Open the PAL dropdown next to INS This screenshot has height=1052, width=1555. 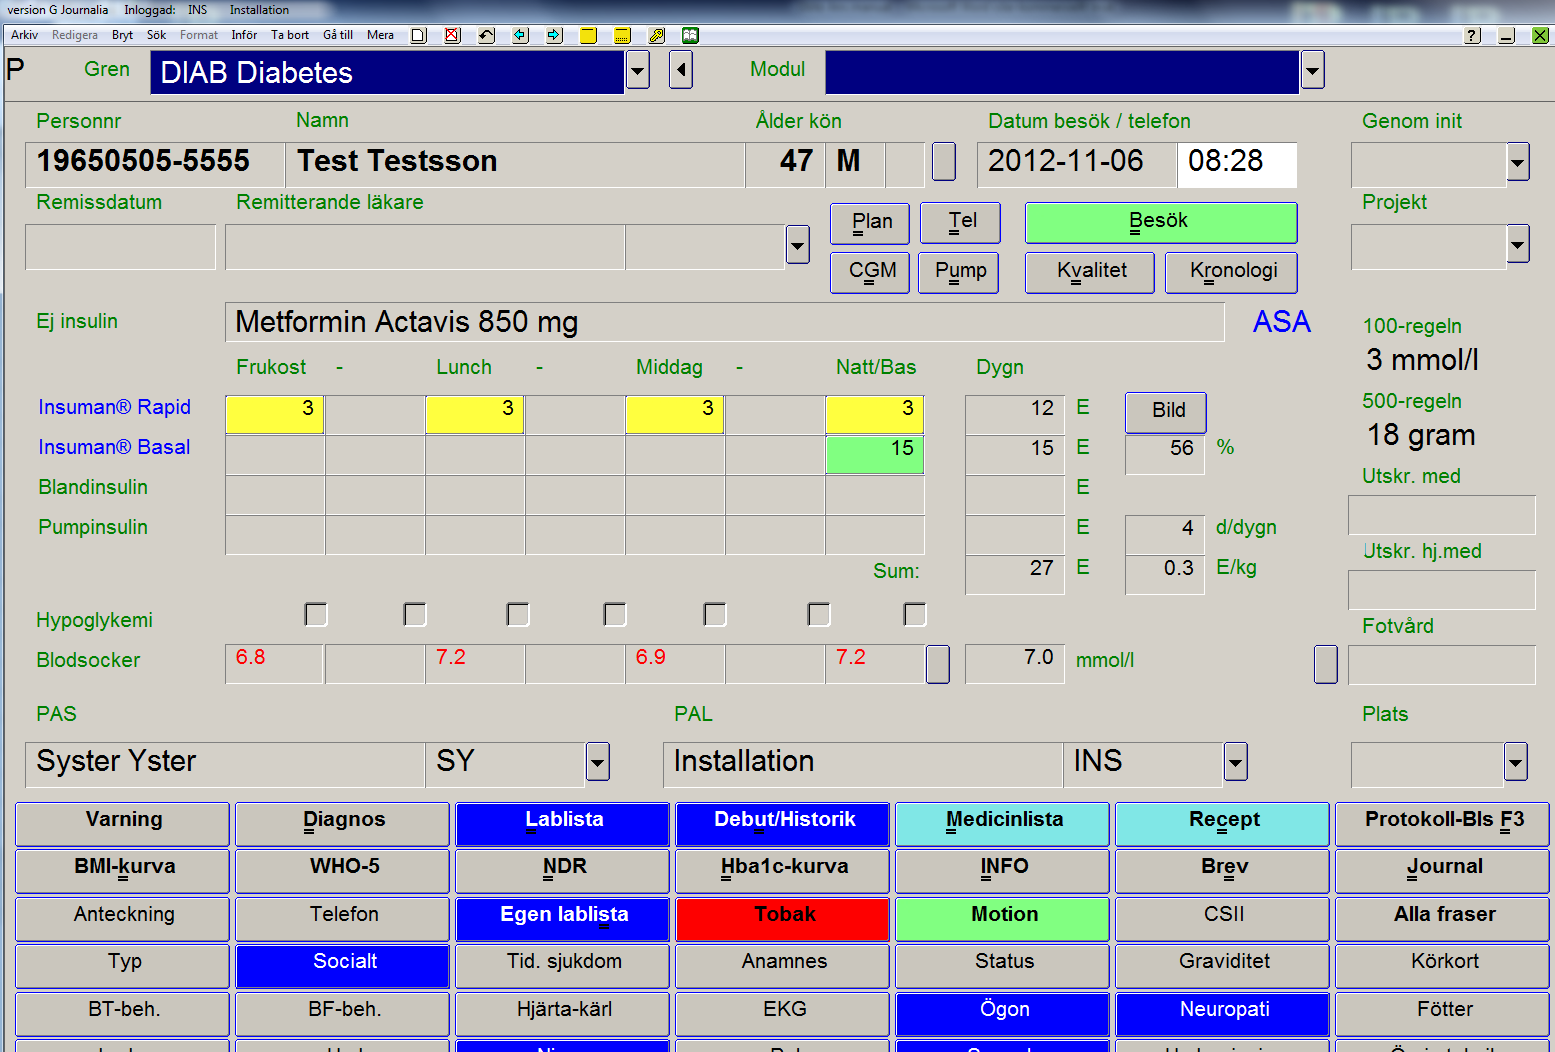click(x=1236, y=762)
